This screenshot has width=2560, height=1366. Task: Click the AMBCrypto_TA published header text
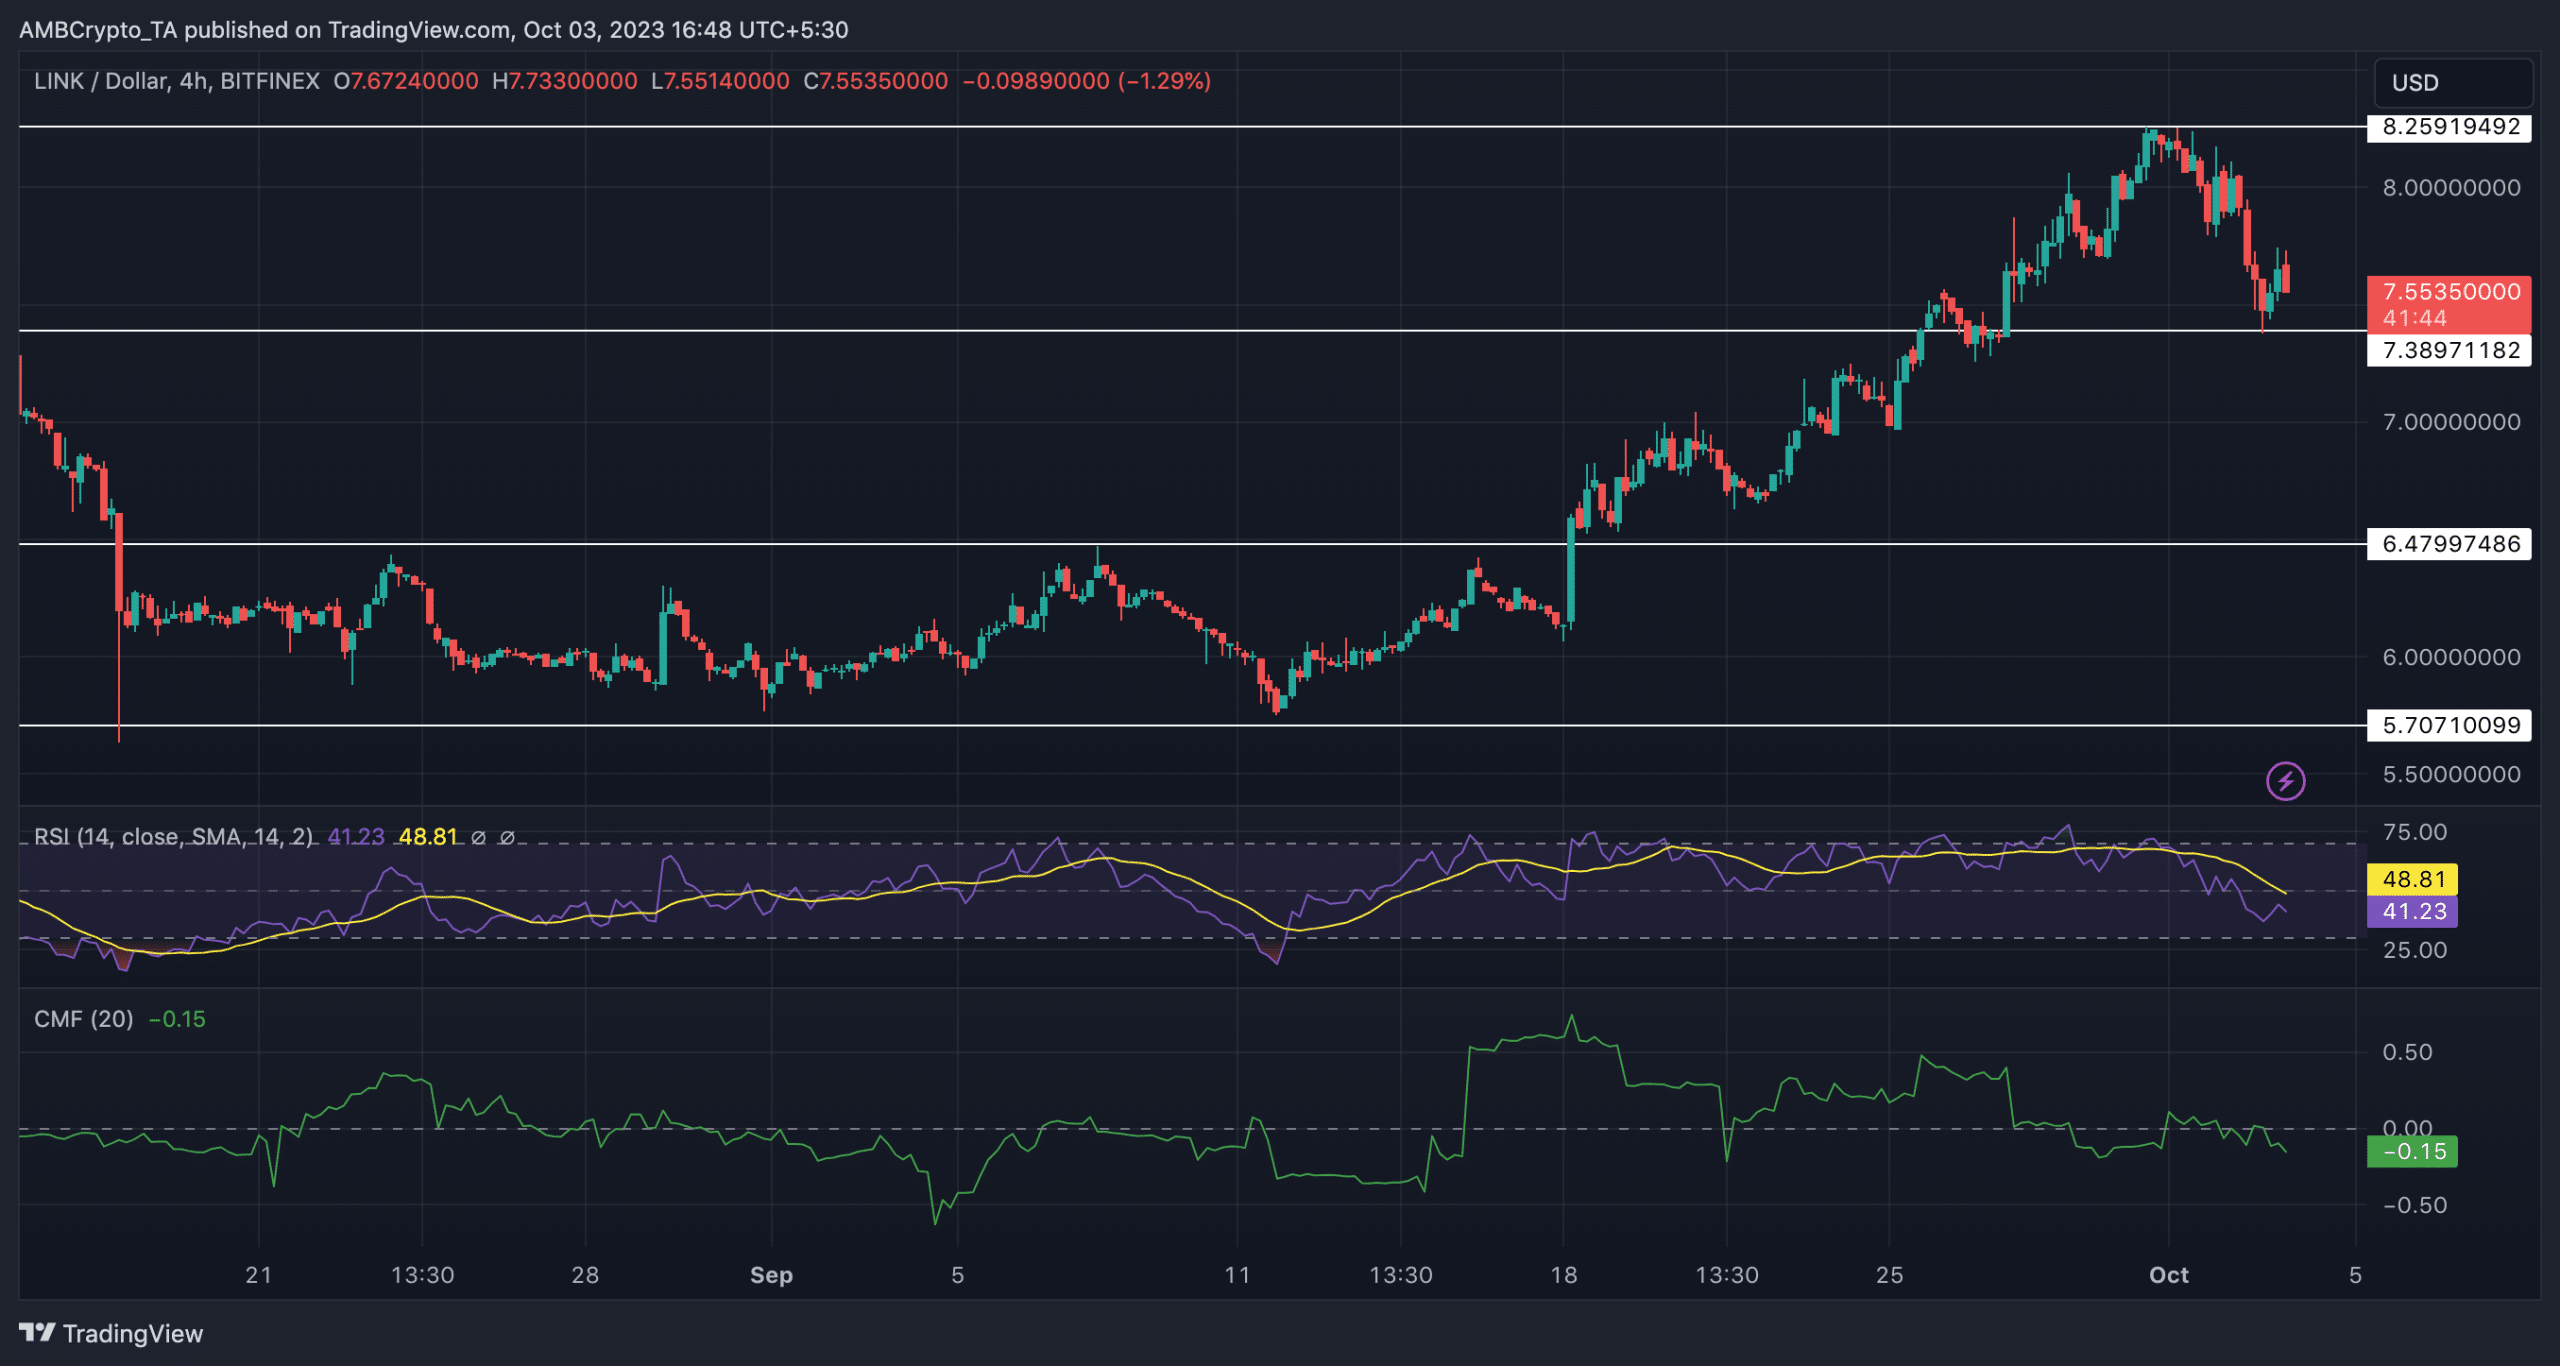pos(434,30)
